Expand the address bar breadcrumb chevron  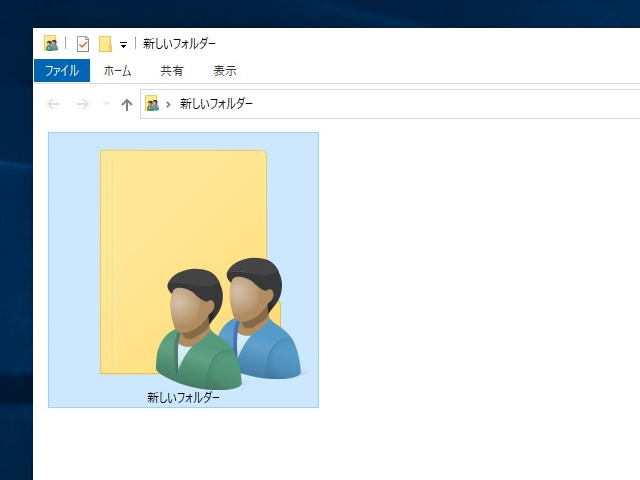[x=168, y=104]
